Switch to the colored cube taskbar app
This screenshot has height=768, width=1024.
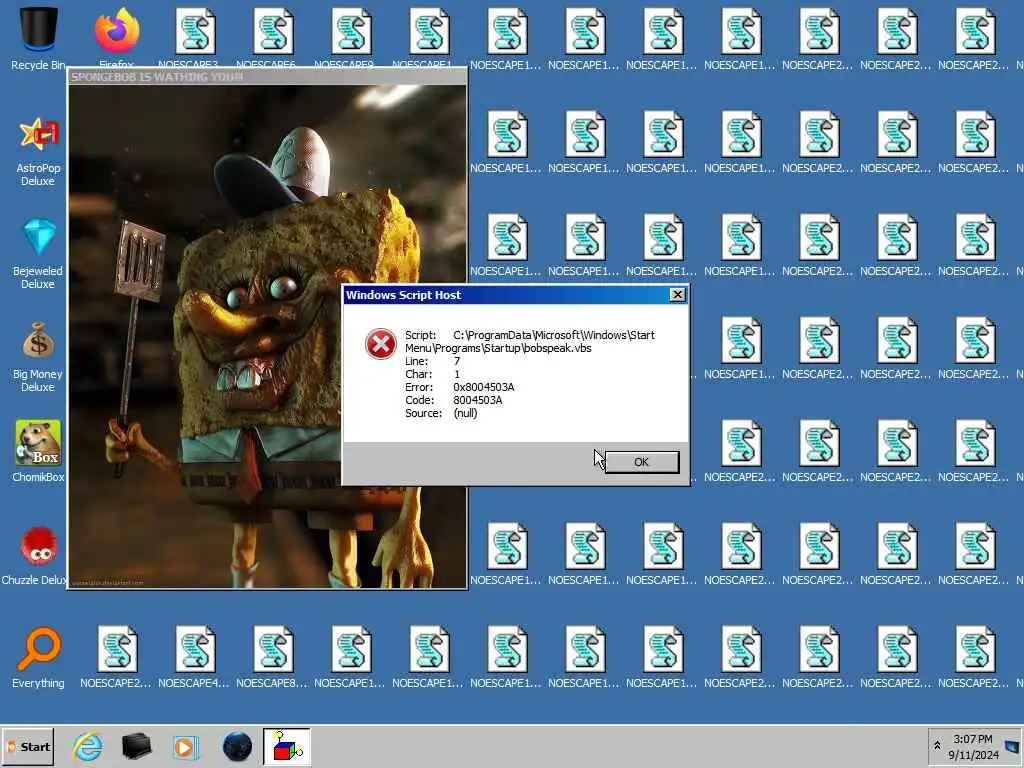(287, 746)
